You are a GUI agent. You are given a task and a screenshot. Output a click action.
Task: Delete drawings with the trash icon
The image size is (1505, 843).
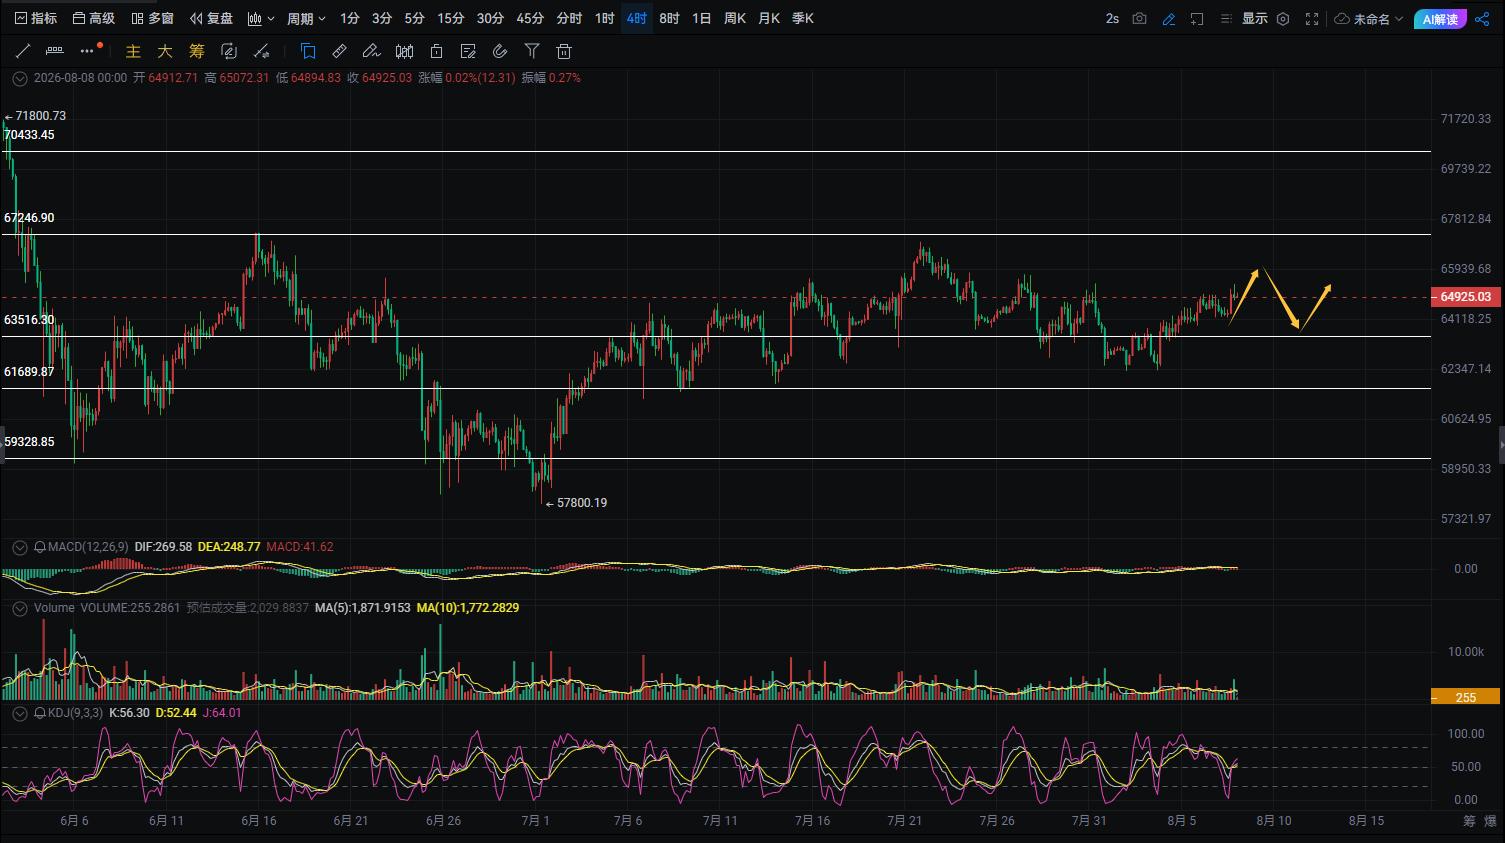click(564, 51)
